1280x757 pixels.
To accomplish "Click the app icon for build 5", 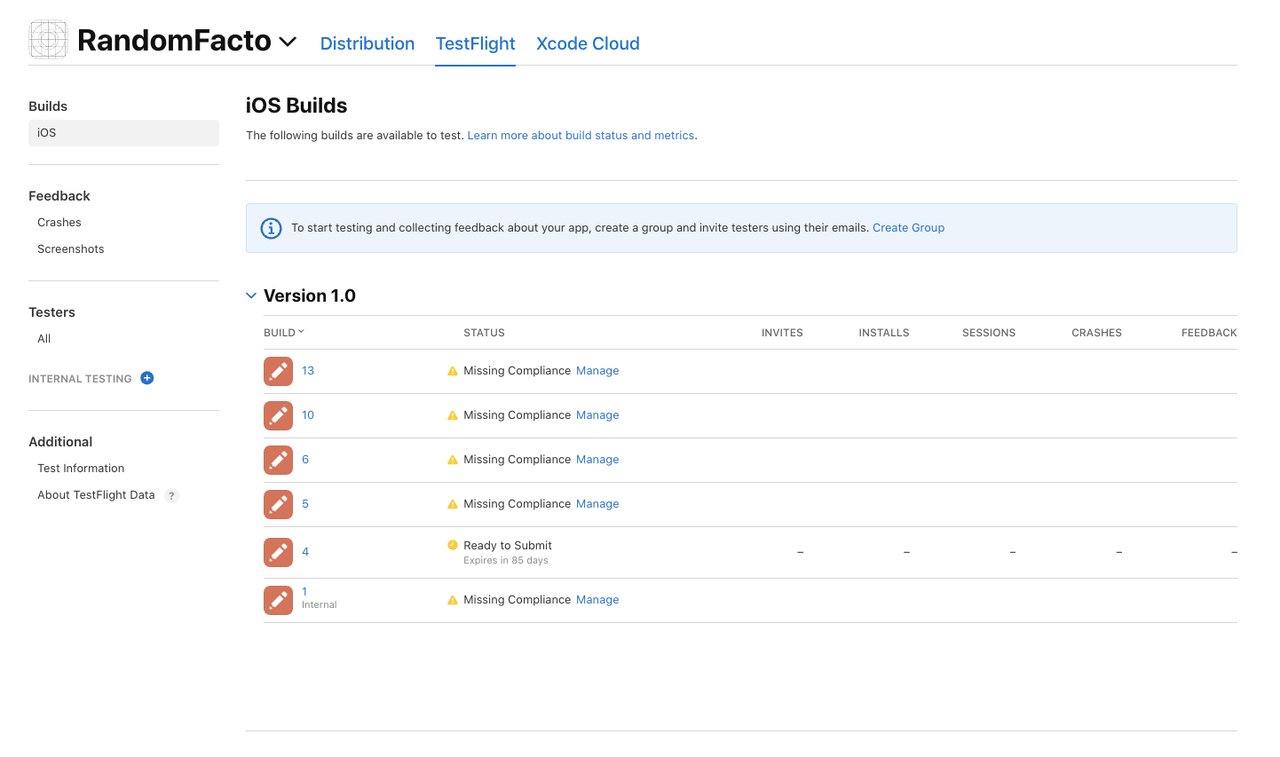I will tap(278, 504).
